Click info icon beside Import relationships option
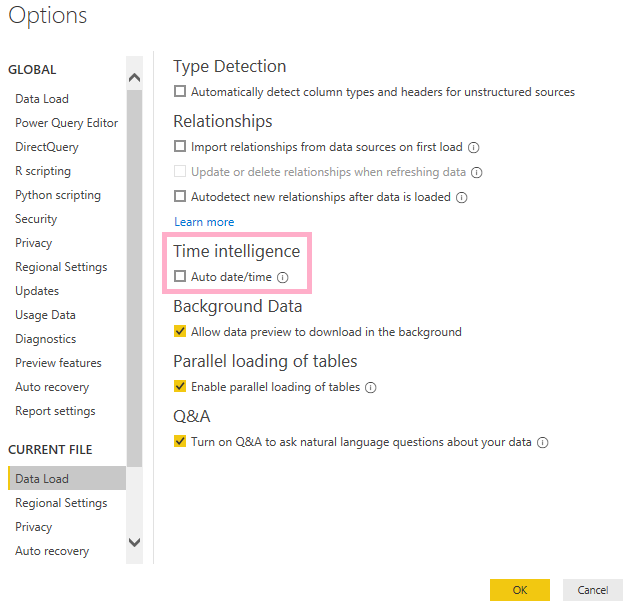The width and height of the screenshot is (635, 607). [x=473, y=147]
